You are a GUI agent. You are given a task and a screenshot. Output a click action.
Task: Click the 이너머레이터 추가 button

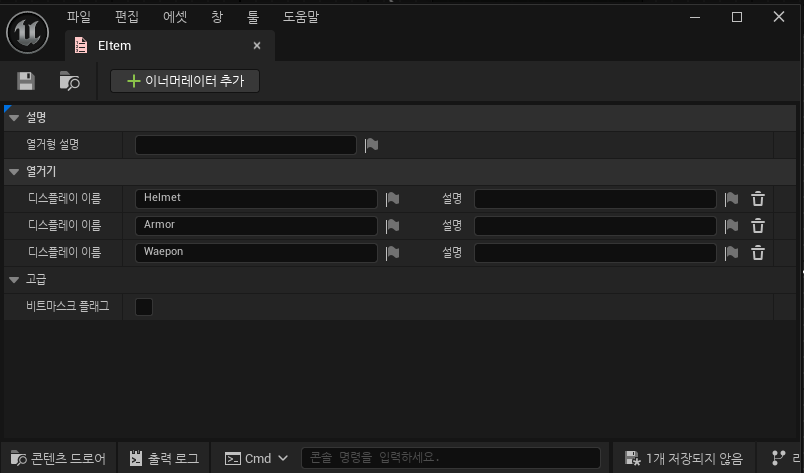[185, 81]
